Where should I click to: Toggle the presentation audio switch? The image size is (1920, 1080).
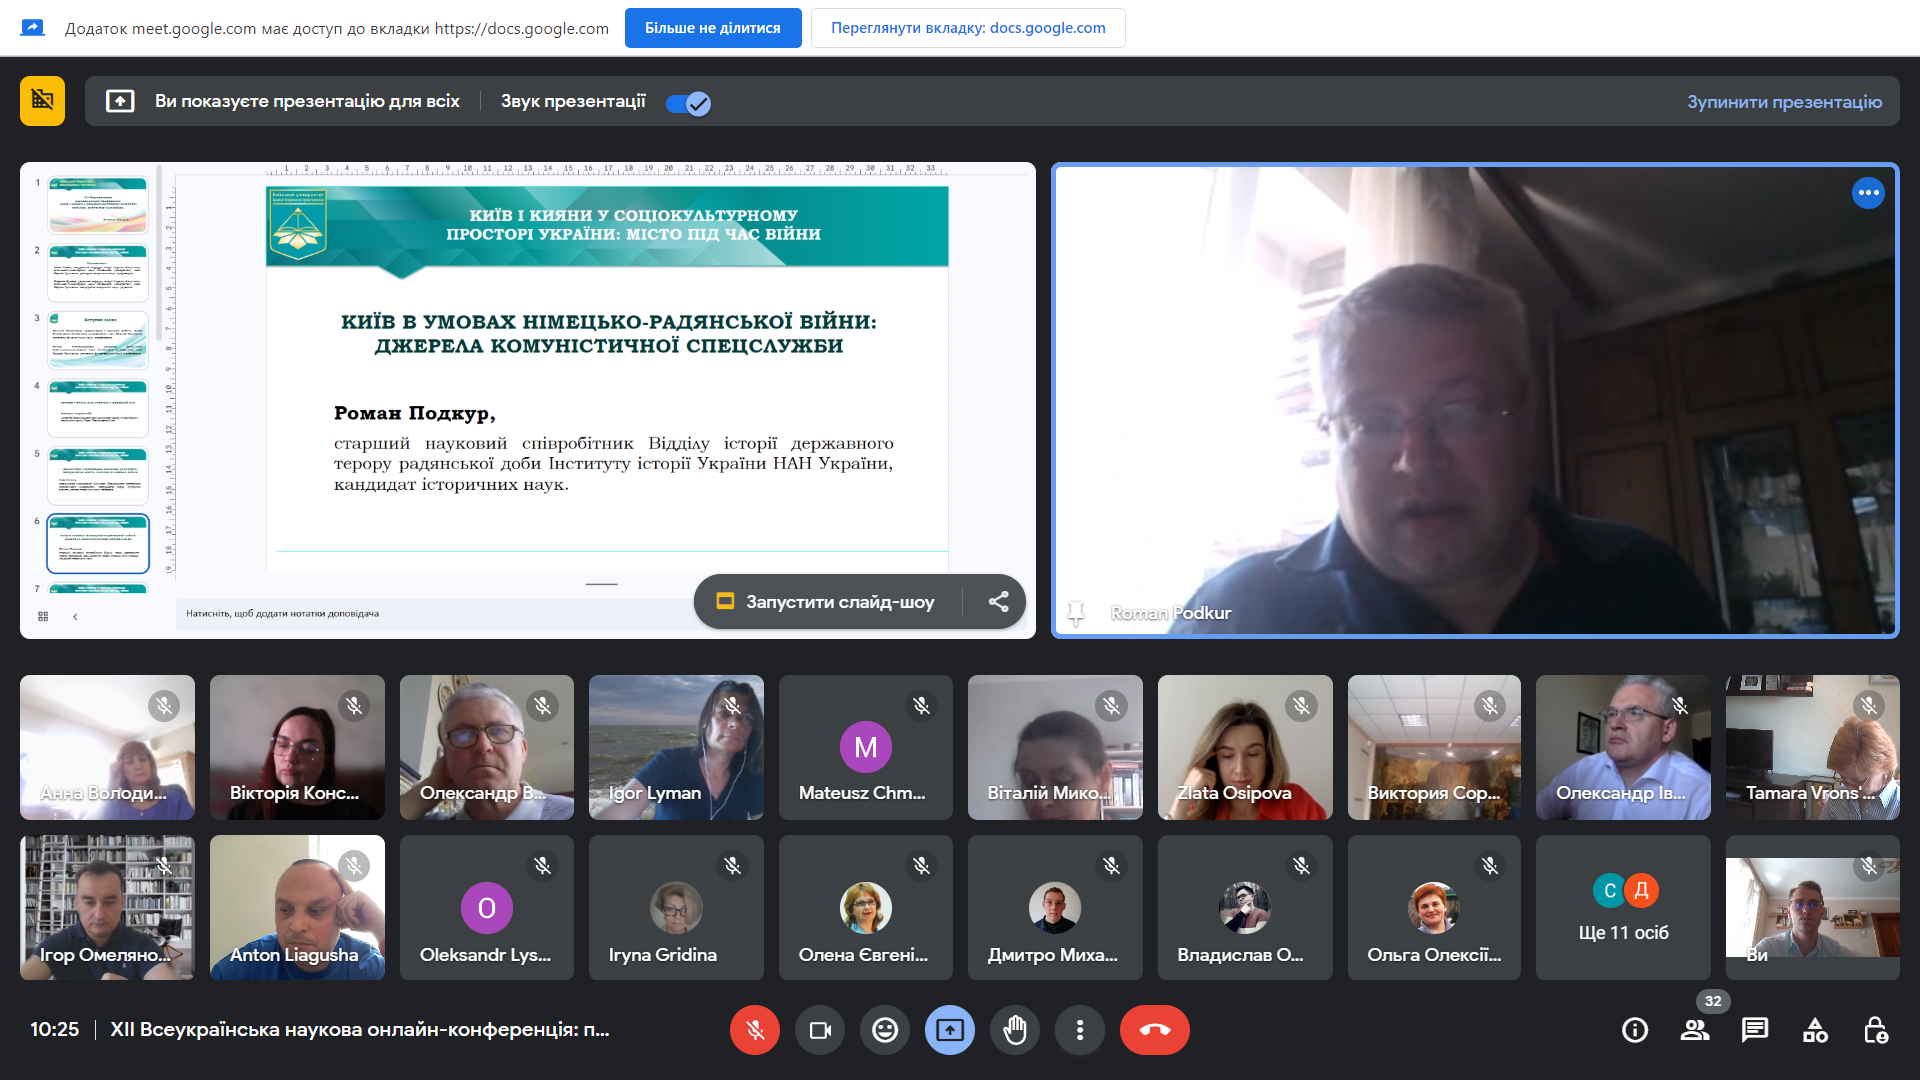[x=688, y=103]
